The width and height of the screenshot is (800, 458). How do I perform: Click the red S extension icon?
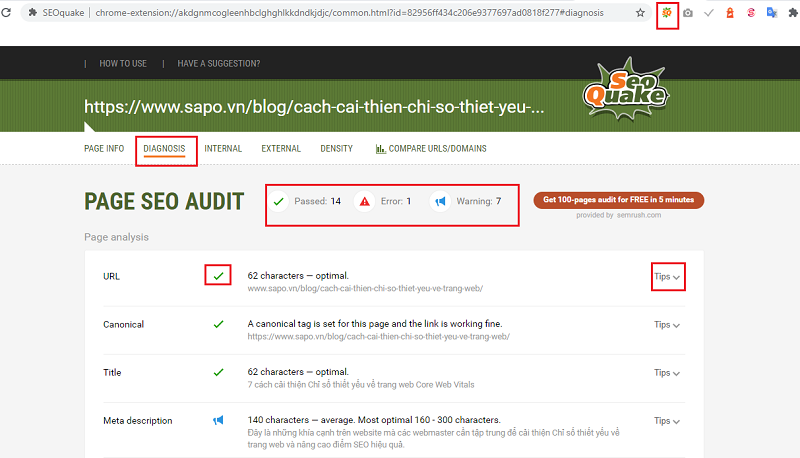751,13
